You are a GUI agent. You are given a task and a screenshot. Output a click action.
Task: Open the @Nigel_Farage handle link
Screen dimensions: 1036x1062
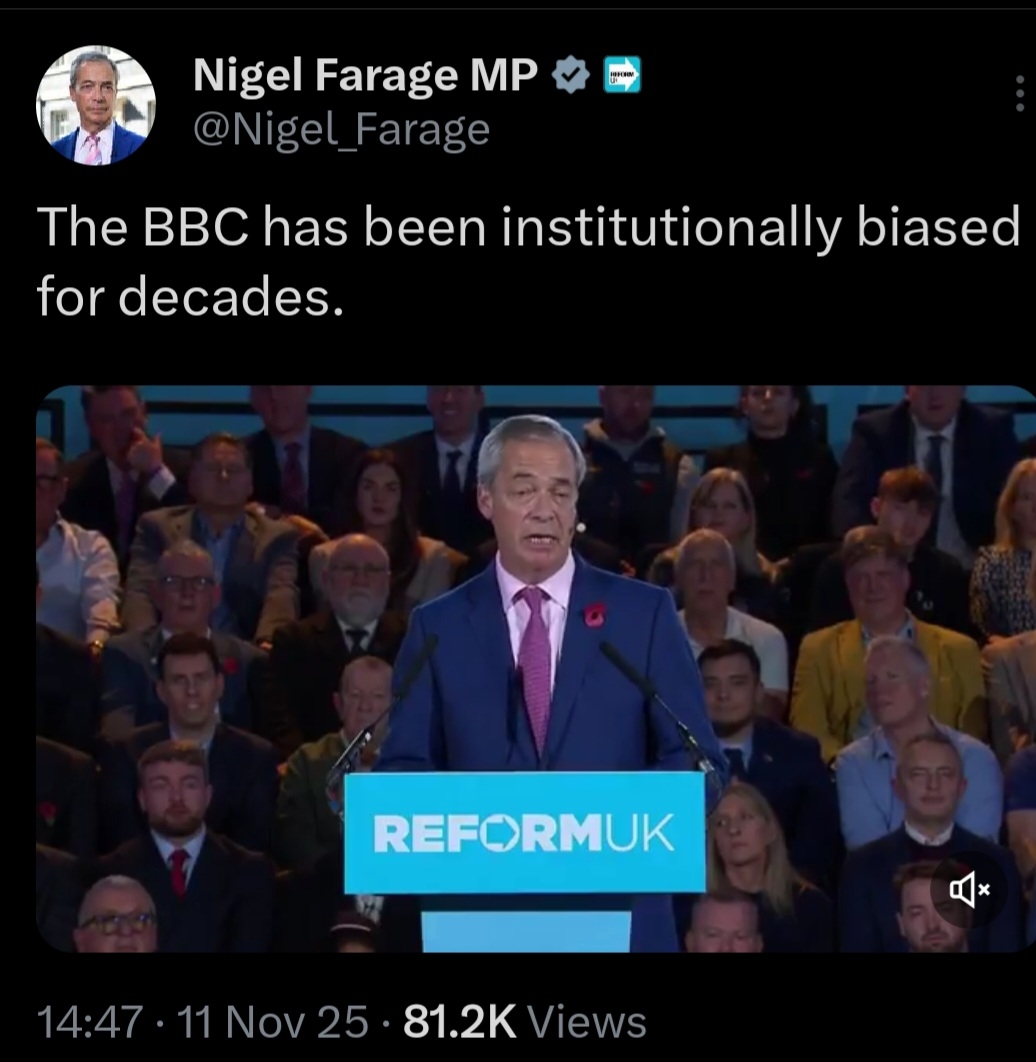[x=341, y=129]
